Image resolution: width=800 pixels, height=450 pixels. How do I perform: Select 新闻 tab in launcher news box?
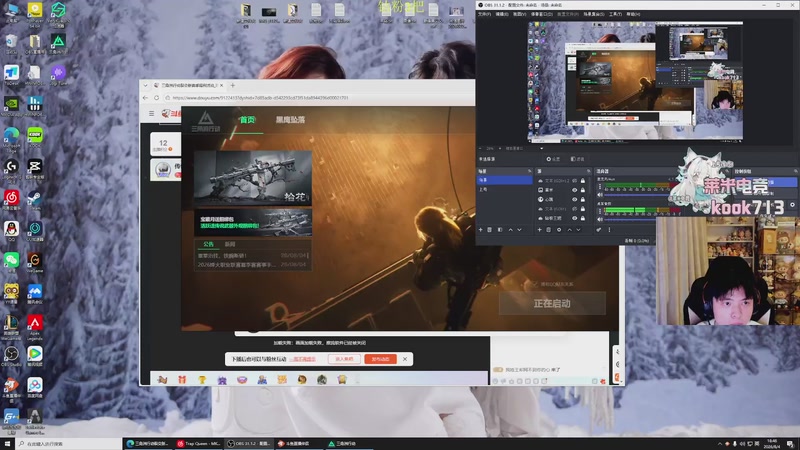[x=230, y=244]
